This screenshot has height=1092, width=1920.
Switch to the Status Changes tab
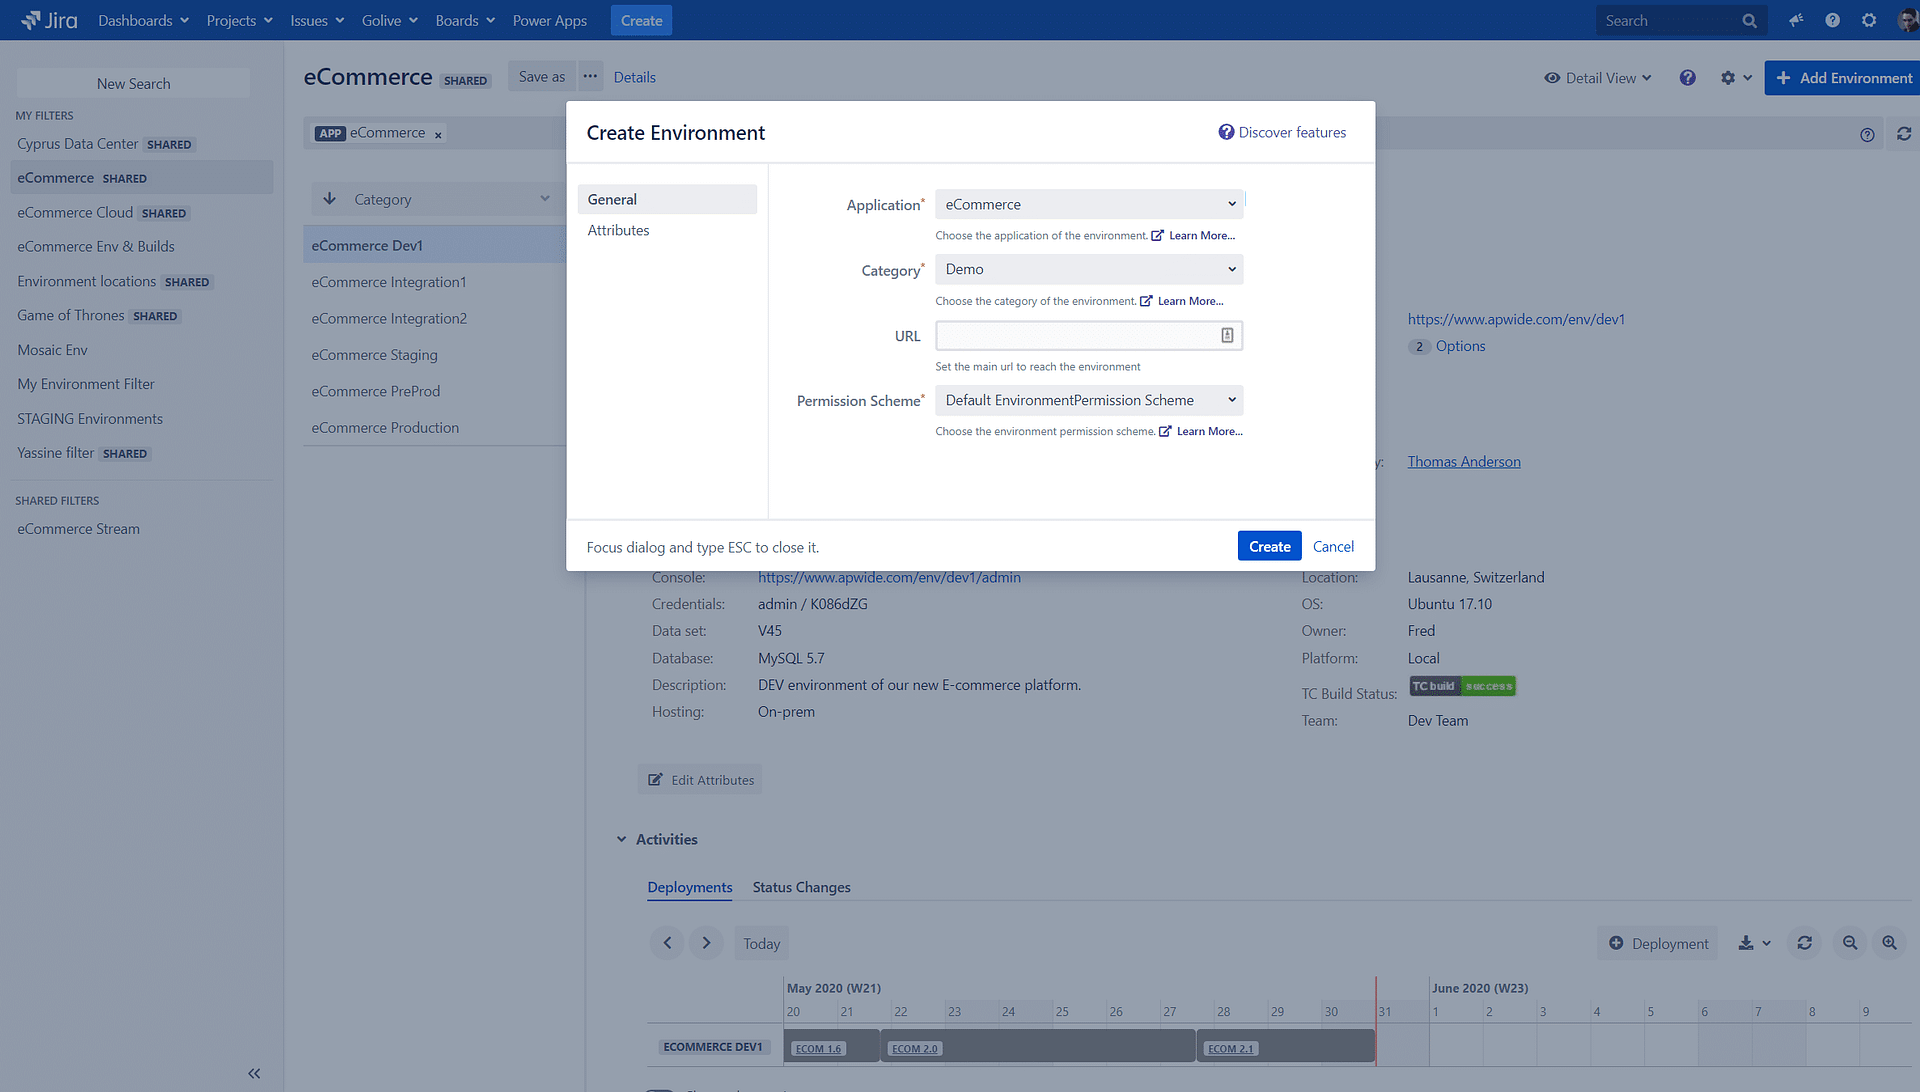point(801,887)
